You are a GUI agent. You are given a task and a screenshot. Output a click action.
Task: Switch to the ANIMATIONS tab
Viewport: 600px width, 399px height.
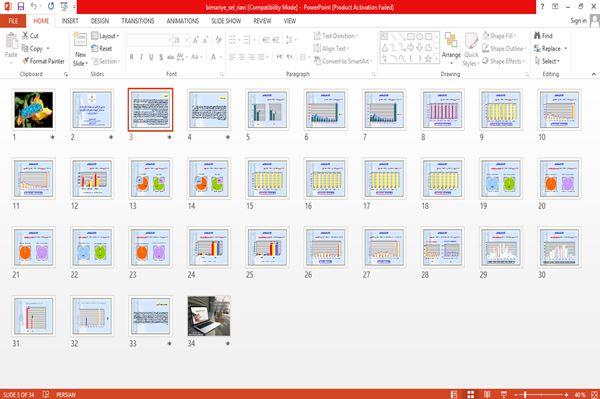click(183, 21)
